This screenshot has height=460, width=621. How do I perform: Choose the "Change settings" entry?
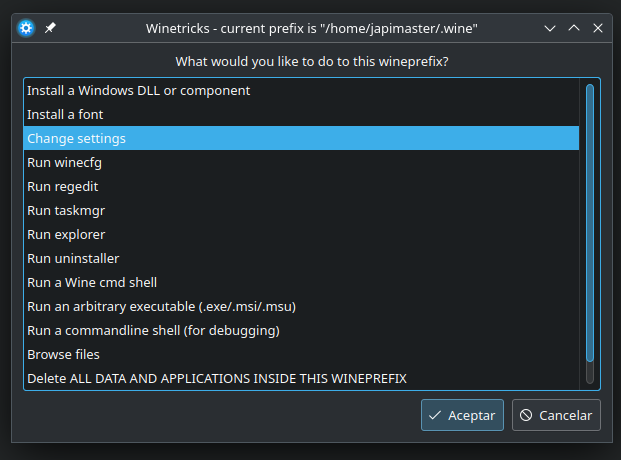pos(76,138)
